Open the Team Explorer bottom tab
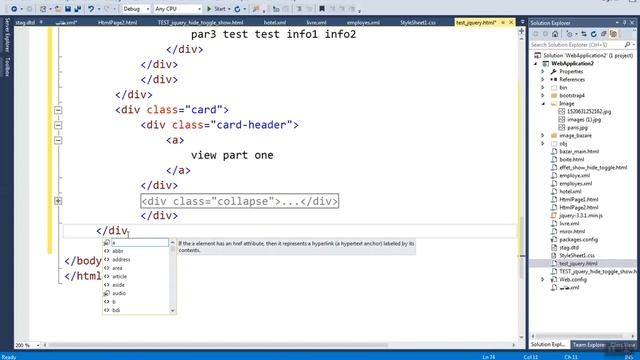 (589, 345)
